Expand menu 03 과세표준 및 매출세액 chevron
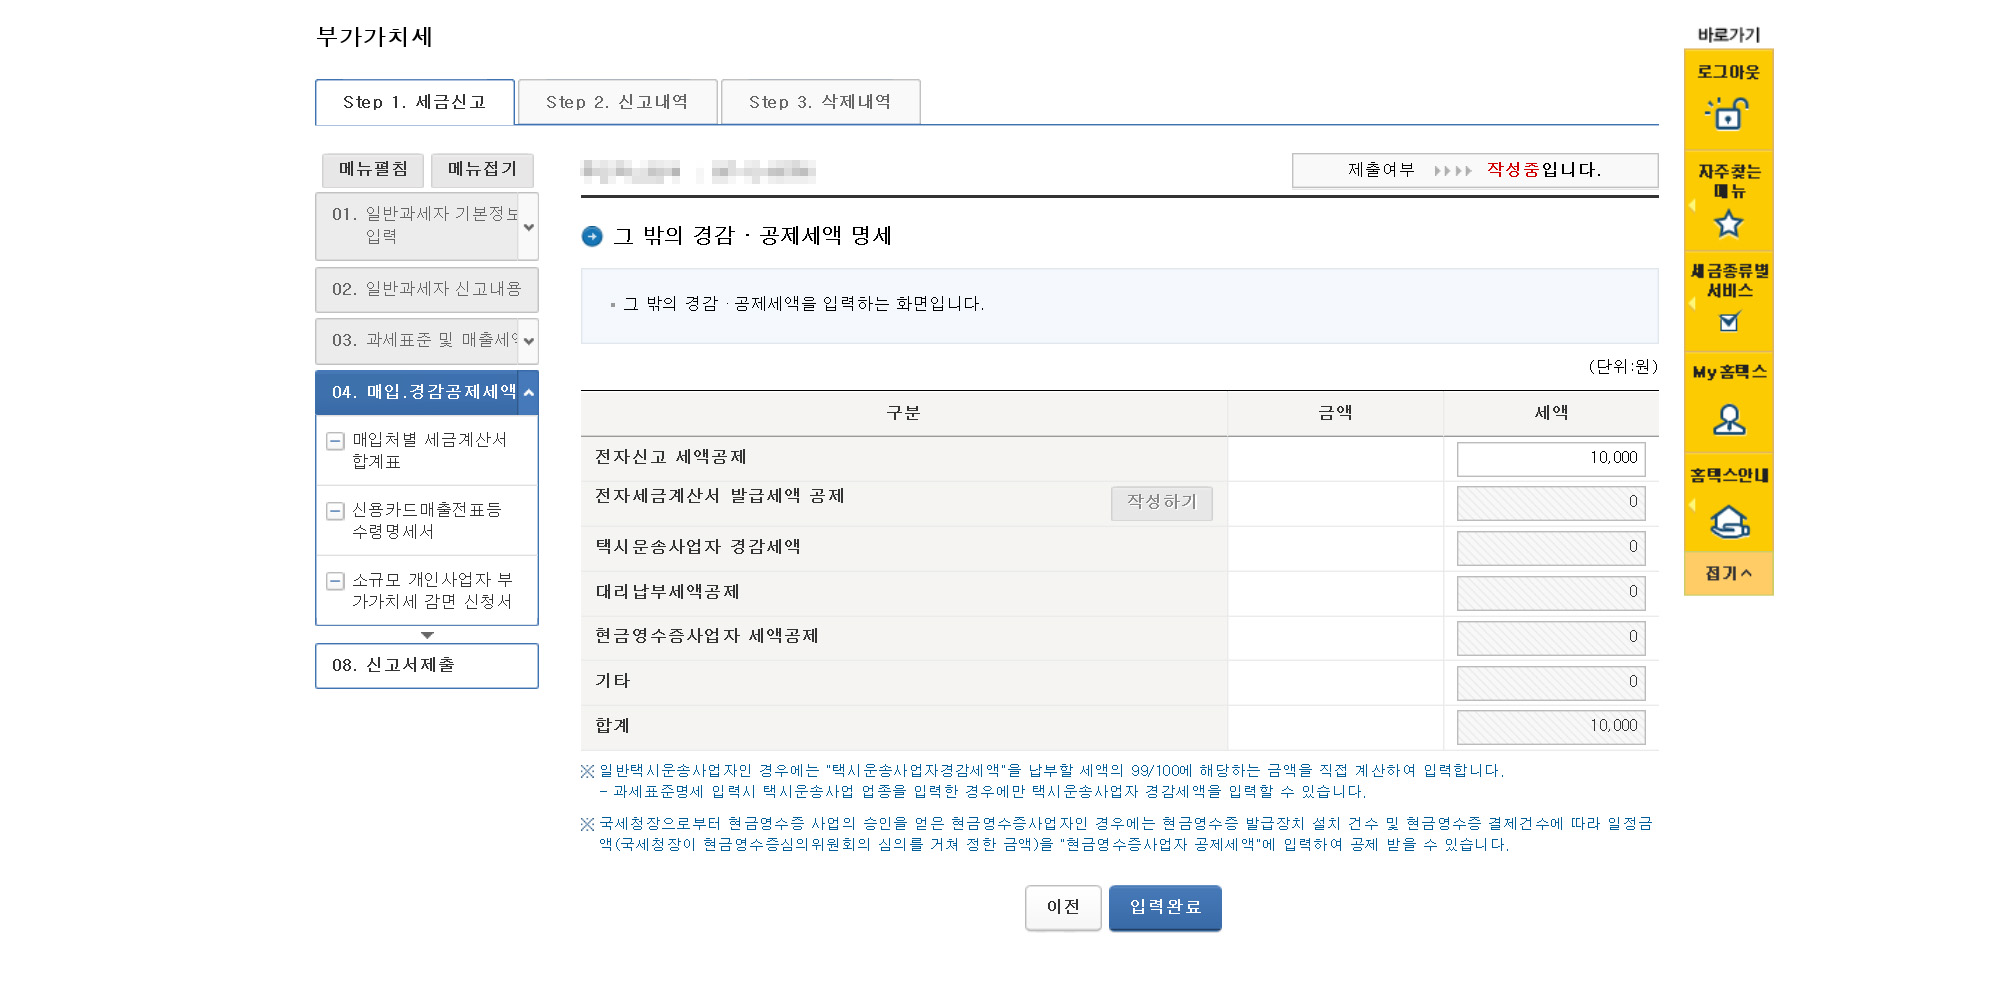Viewport: 2000px width, 1000px height. [529, 341]
